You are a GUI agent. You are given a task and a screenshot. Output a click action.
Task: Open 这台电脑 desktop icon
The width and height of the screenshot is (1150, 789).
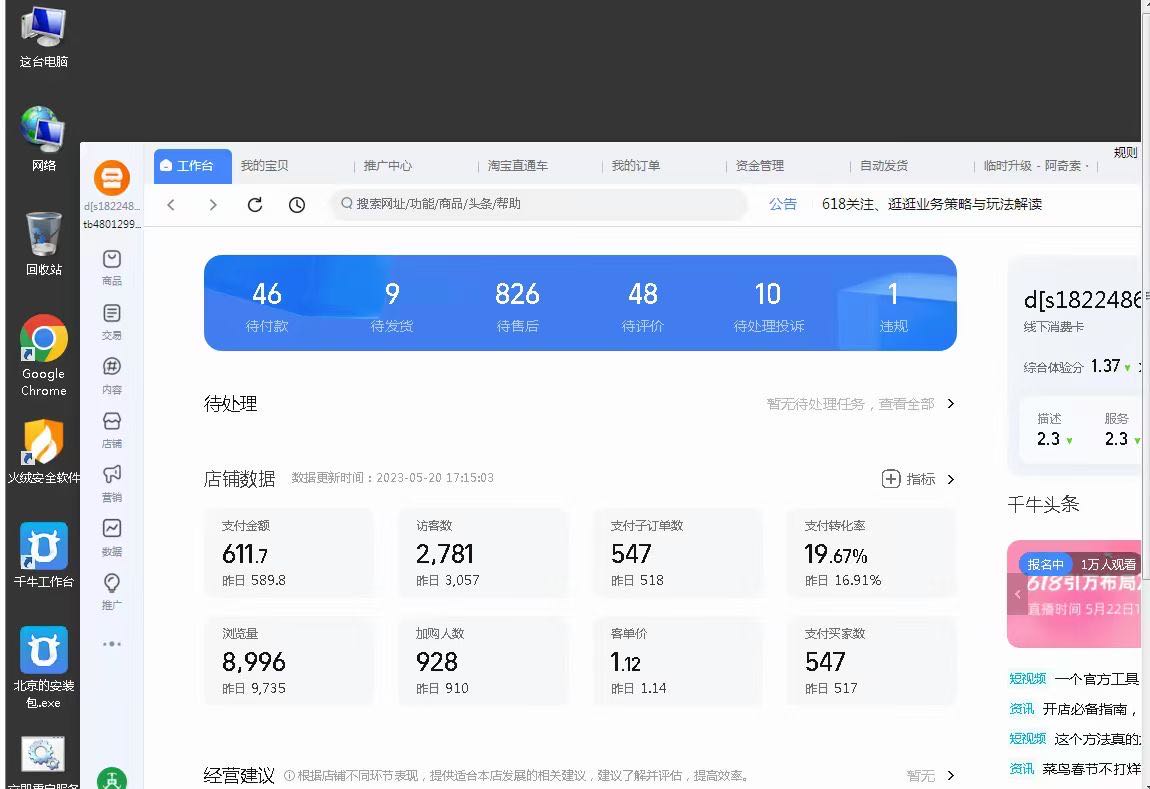click(x=43, y=37)
